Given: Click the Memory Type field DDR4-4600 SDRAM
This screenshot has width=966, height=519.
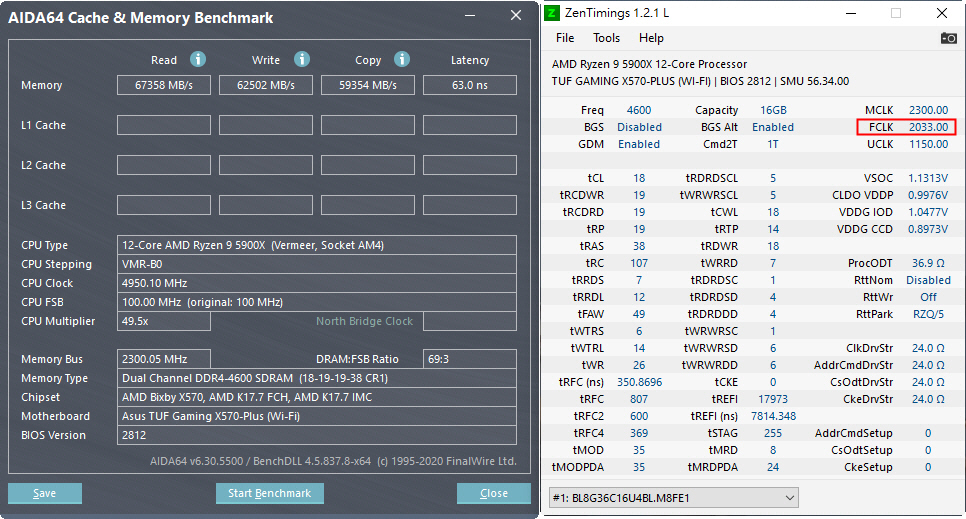Looking at the screenshot, I should point(317,378).
